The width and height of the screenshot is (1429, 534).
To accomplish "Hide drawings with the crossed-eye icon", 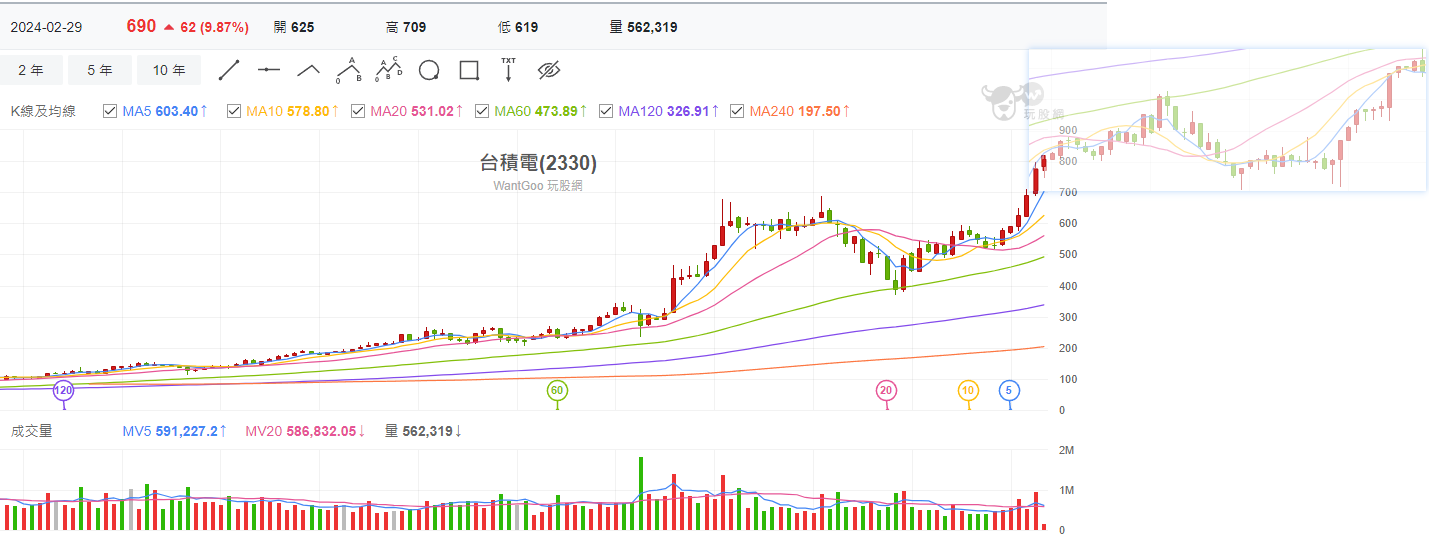I will 549,70.
